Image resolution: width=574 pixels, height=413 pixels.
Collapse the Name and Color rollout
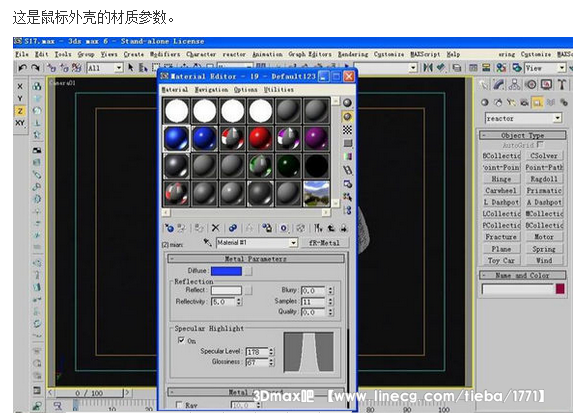[x=522, y=275]
